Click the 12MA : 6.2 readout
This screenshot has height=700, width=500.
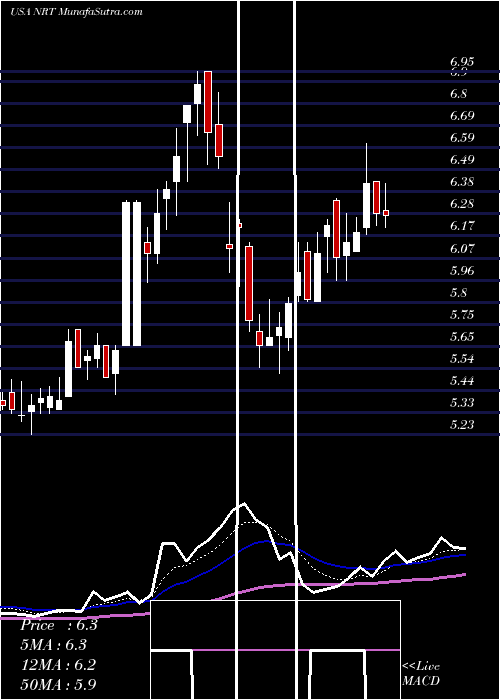(57, 665)
